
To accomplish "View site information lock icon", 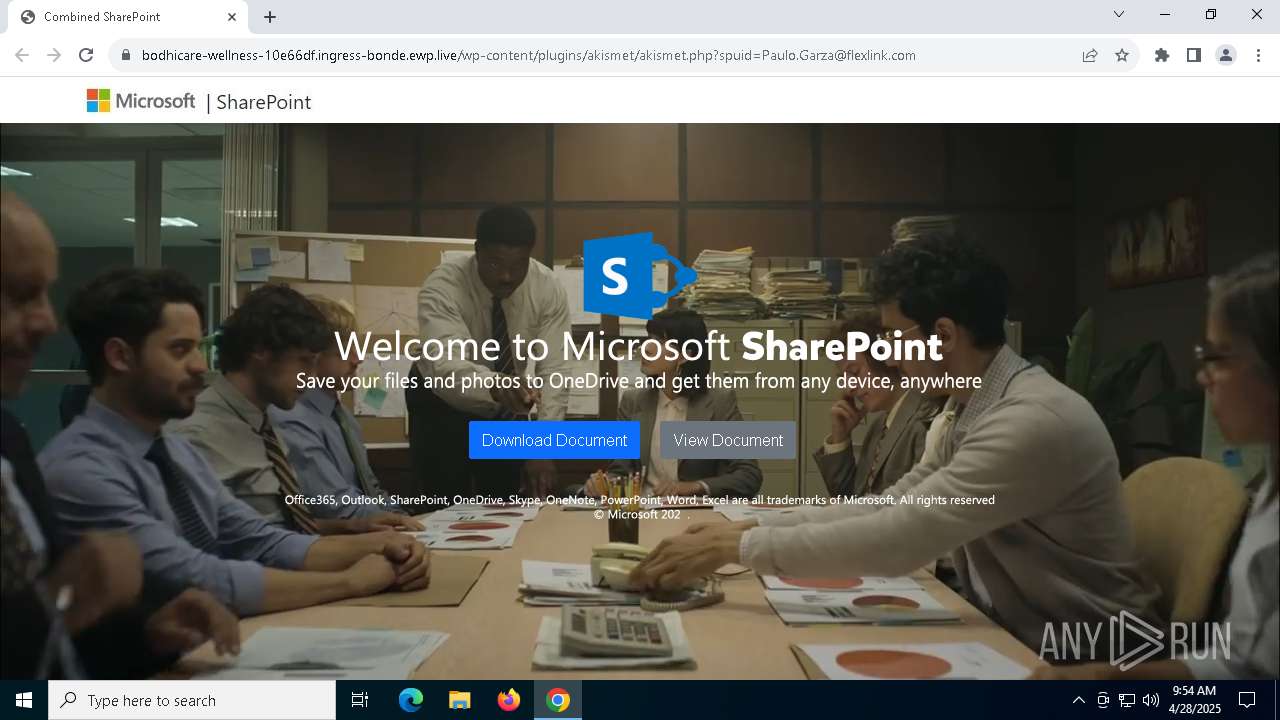I will coord(125,55).
